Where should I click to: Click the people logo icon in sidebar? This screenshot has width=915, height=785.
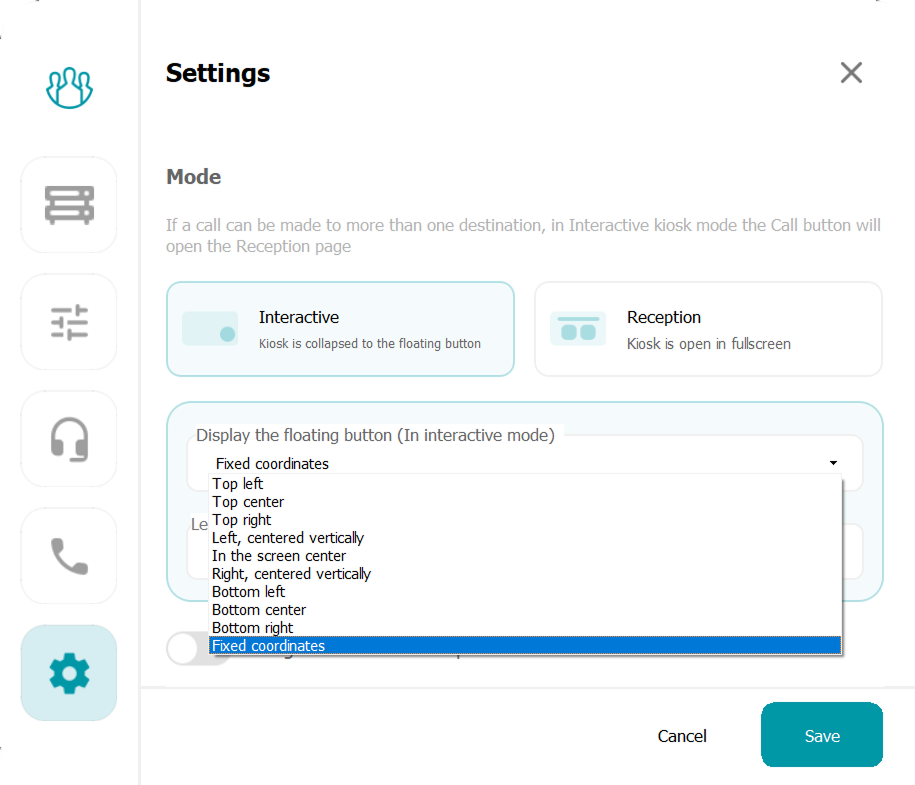tap(69, 89)
